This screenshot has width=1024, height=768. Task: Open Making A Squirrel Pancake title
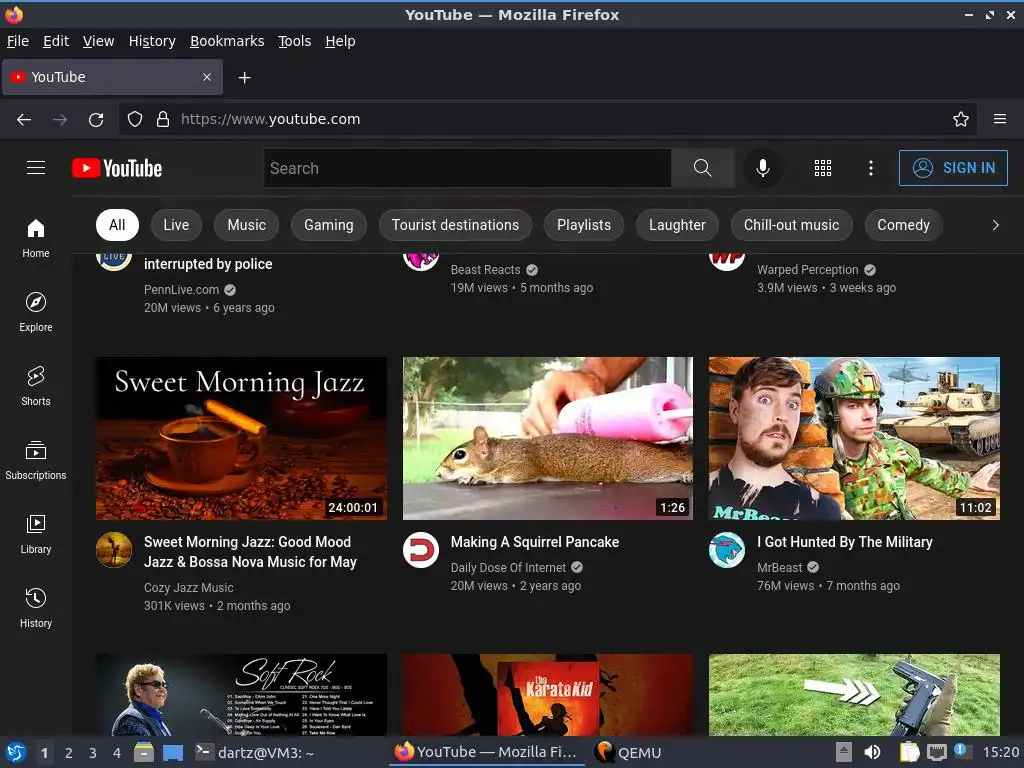click(x=535, y=542)
